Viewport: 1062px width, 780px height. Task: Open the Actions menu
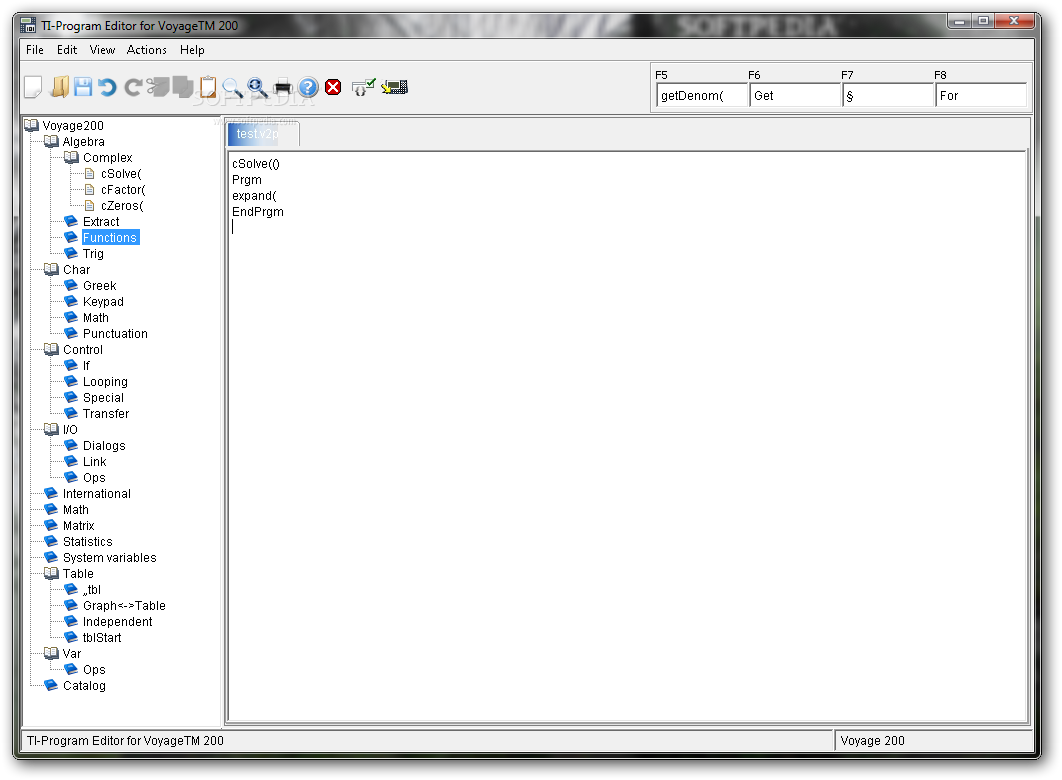[x=146, y=49]
